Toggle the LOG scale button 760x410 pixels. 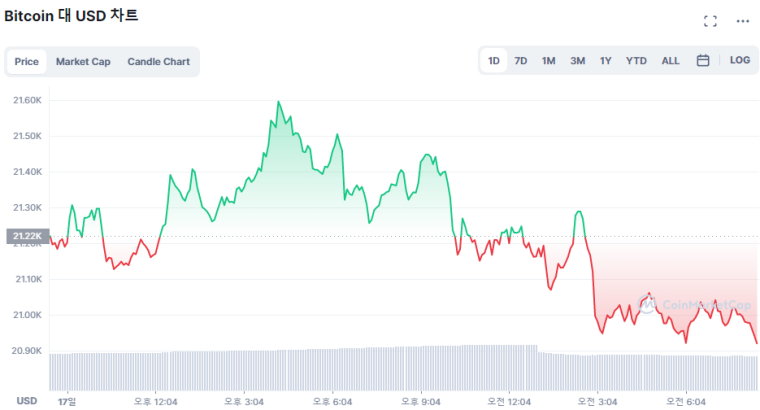[740, 60]
